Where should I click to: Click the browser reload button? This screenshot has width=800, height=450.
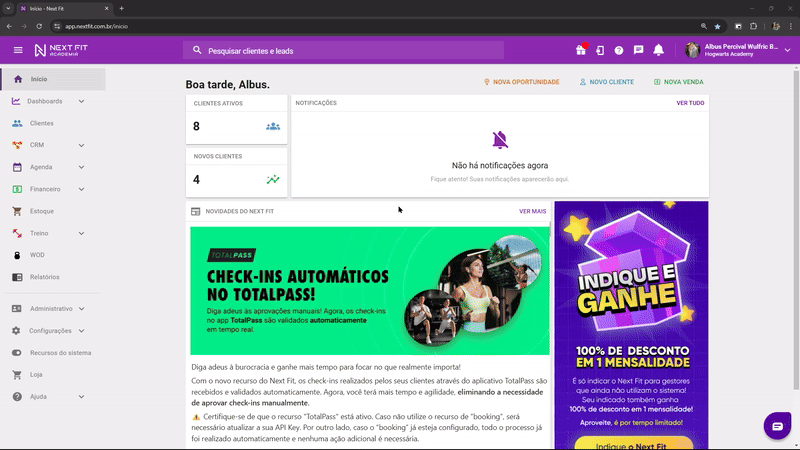[39, 26]
